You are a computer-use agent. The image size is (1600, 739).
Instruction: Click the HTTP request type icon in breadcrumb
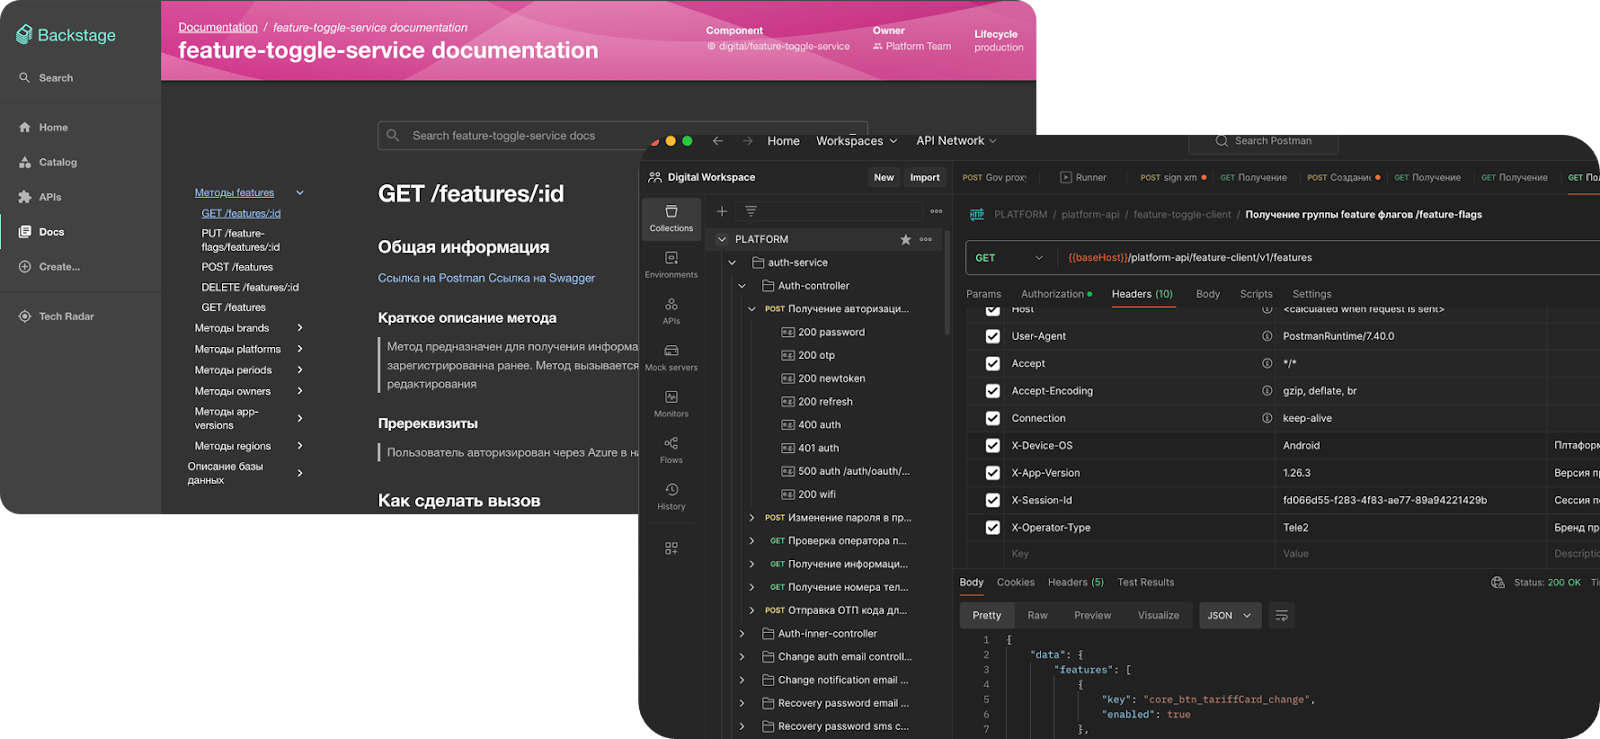(x=977, y=214)
